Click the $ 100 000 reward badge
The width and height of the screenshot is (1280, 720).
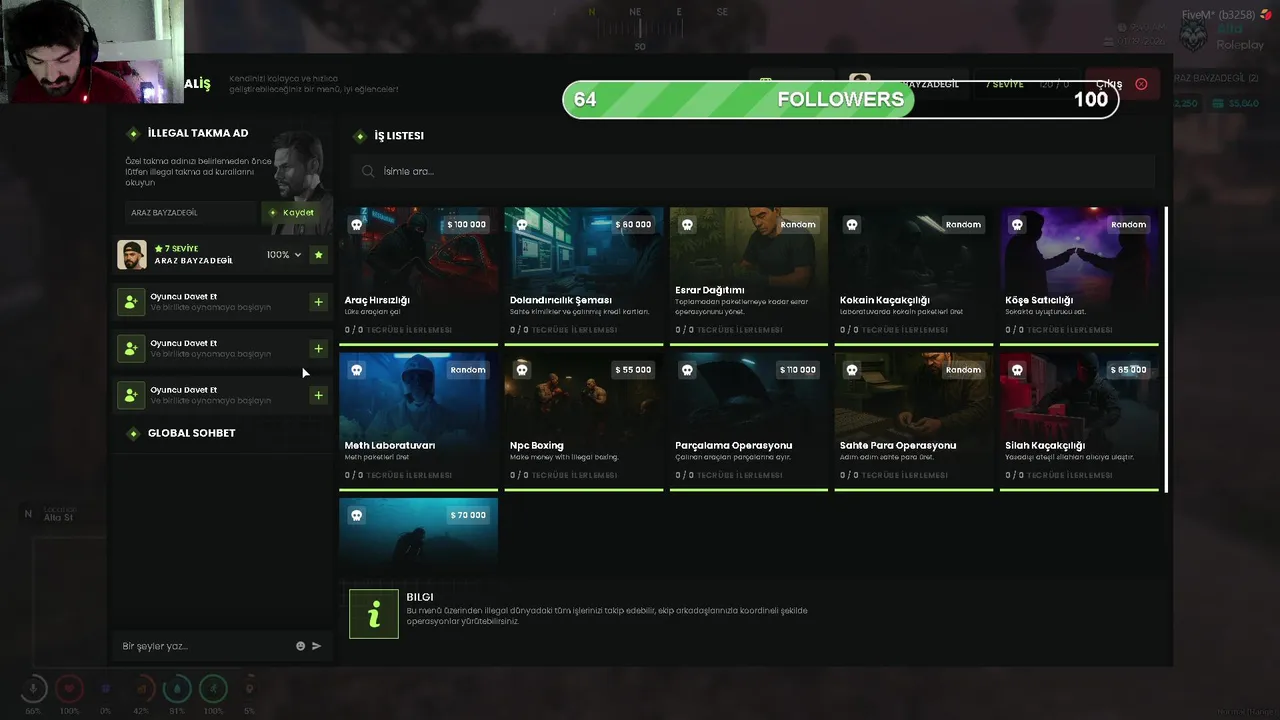click(466, 225)
